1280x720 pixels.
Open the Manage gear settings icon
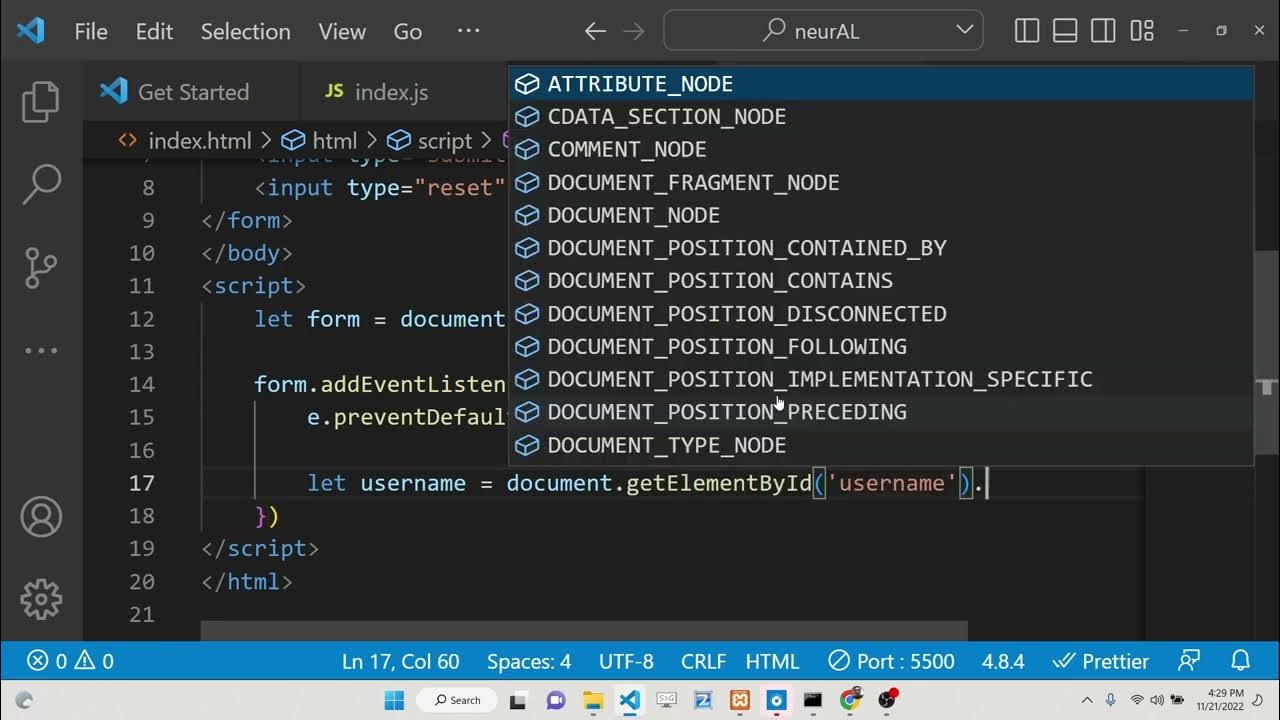41,599
